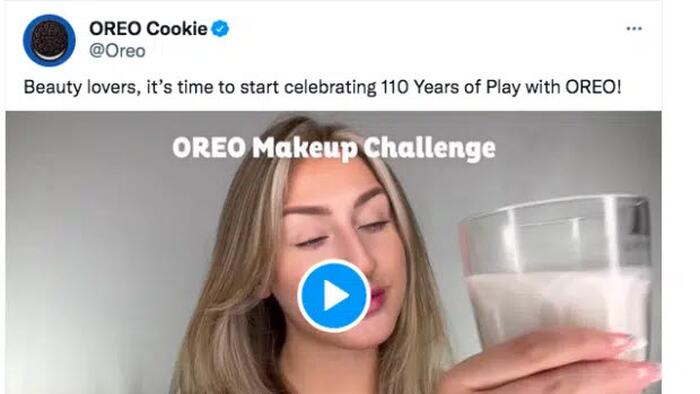Click the blue verified badge checkmark
This screenshot has height=394, width=700.
click(x=220, y=29)
